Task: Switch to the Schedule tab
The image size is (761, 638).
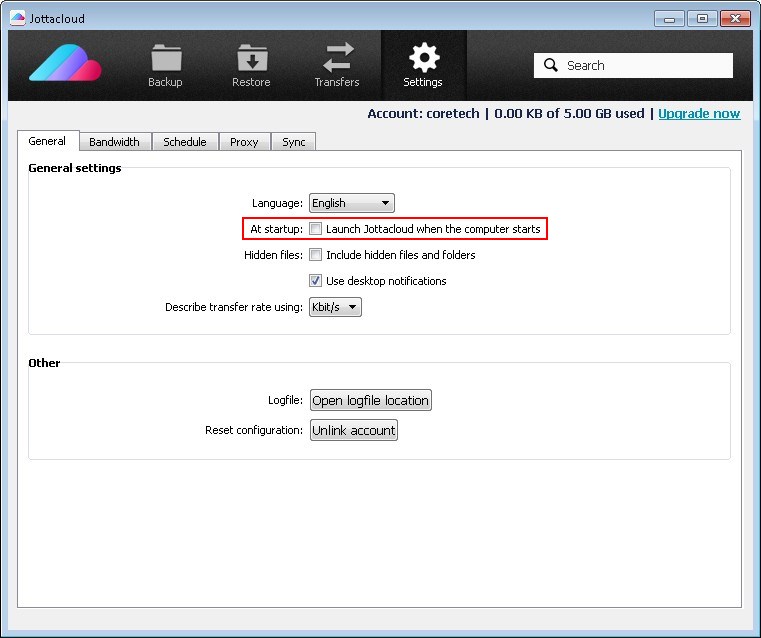Action: click(185, 142)
